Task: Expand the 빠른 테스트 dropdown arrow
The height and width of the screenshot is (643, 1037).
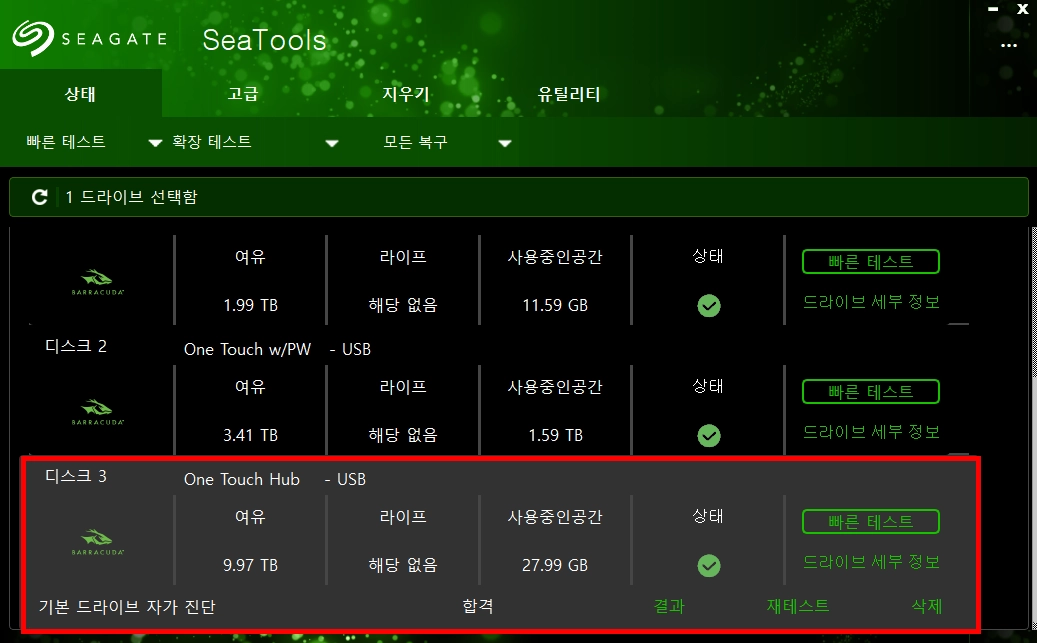Action: point(155,143)
